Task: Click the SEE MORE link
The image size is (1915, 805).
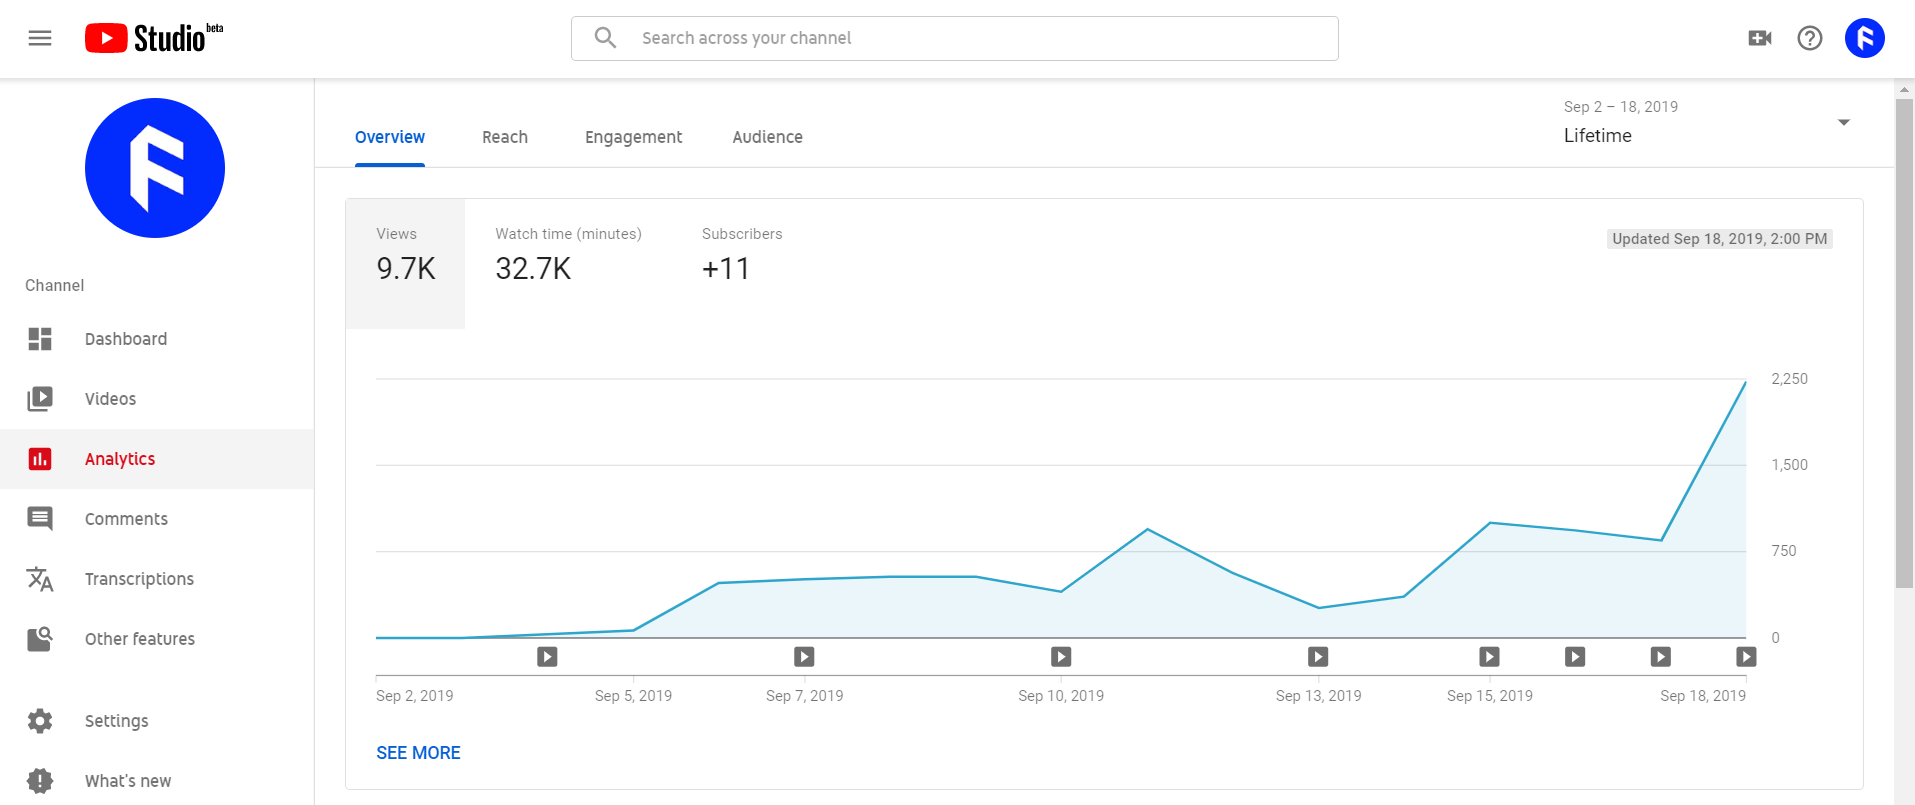Action: 418,753
